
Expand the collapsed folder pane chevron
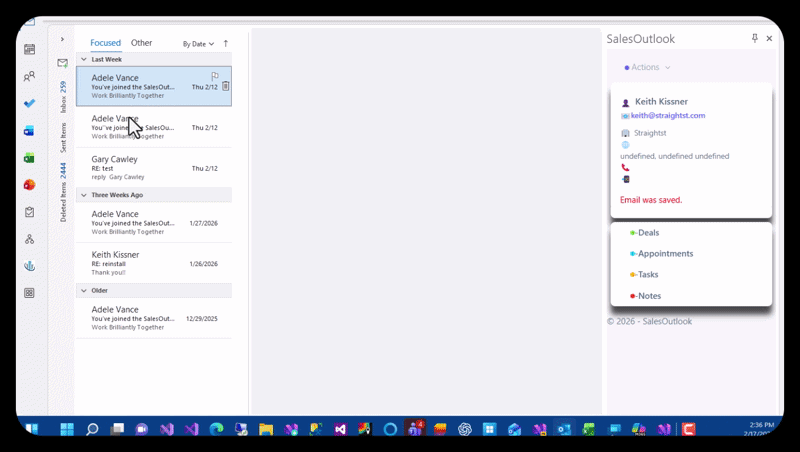click(62, 39)
